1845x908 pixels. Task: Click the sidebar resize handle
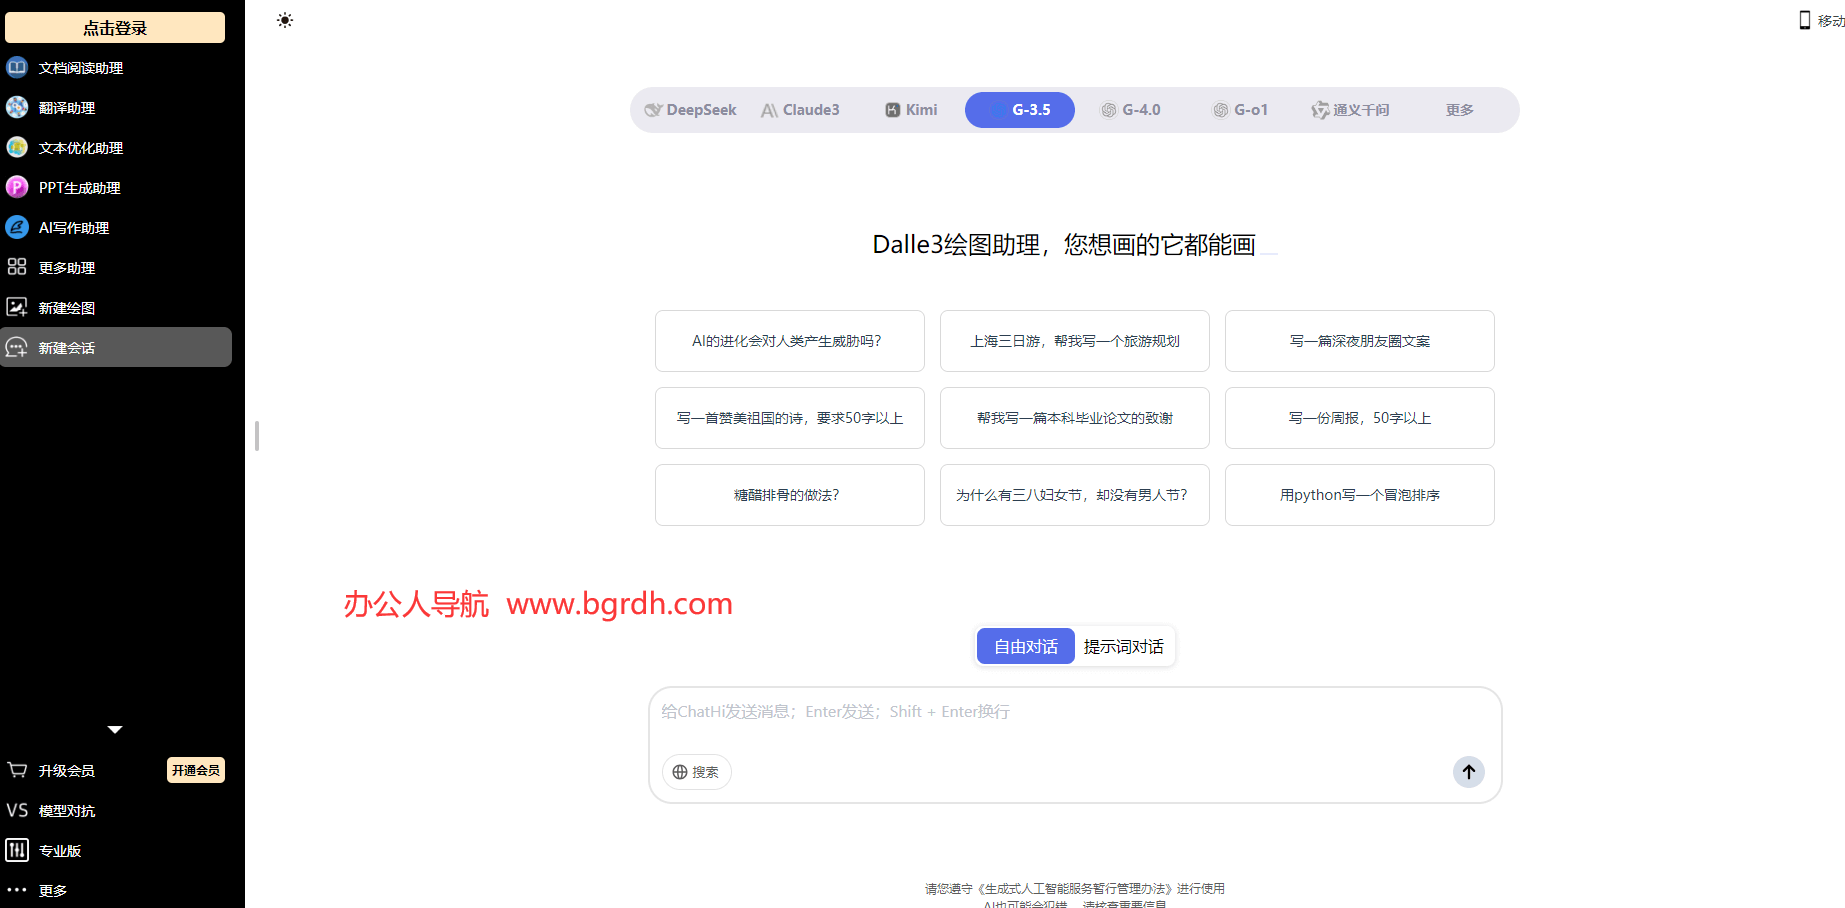point(257,436)
